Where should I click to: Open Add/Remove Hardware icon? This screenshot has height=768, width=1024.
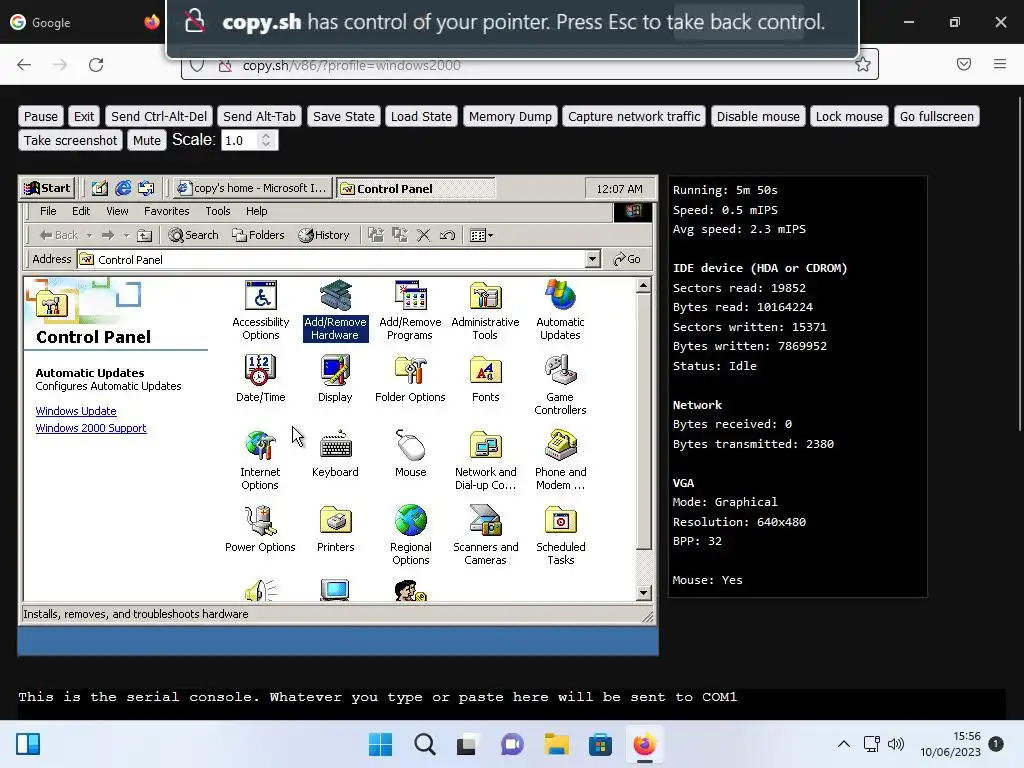(x=335, y=310)
